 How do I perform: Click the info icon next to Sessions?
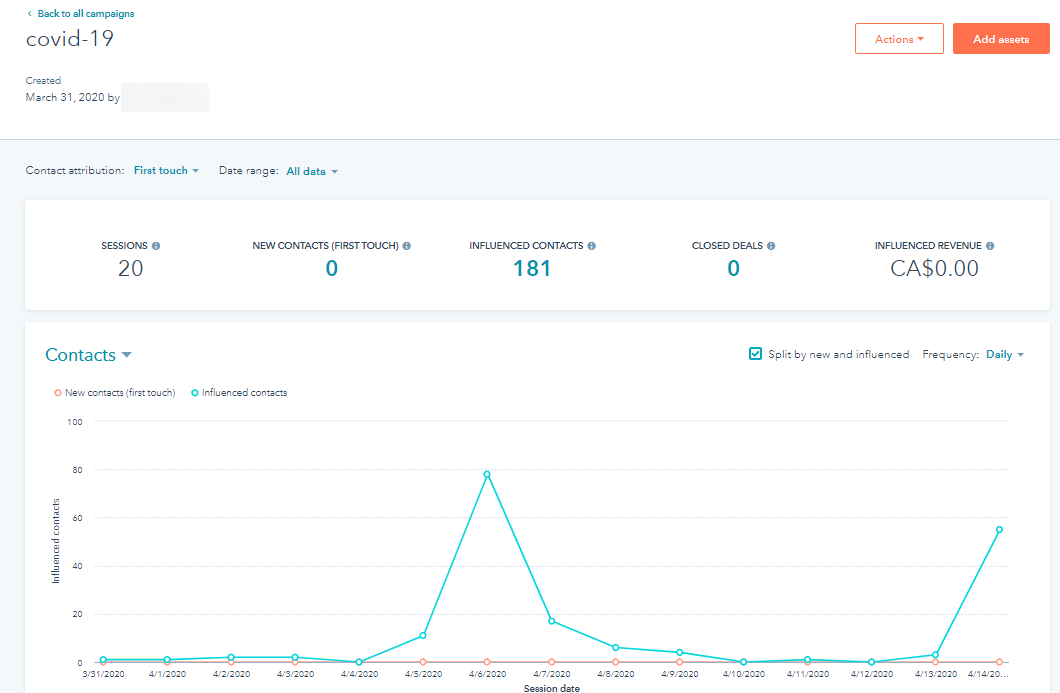tap(156, 246)
